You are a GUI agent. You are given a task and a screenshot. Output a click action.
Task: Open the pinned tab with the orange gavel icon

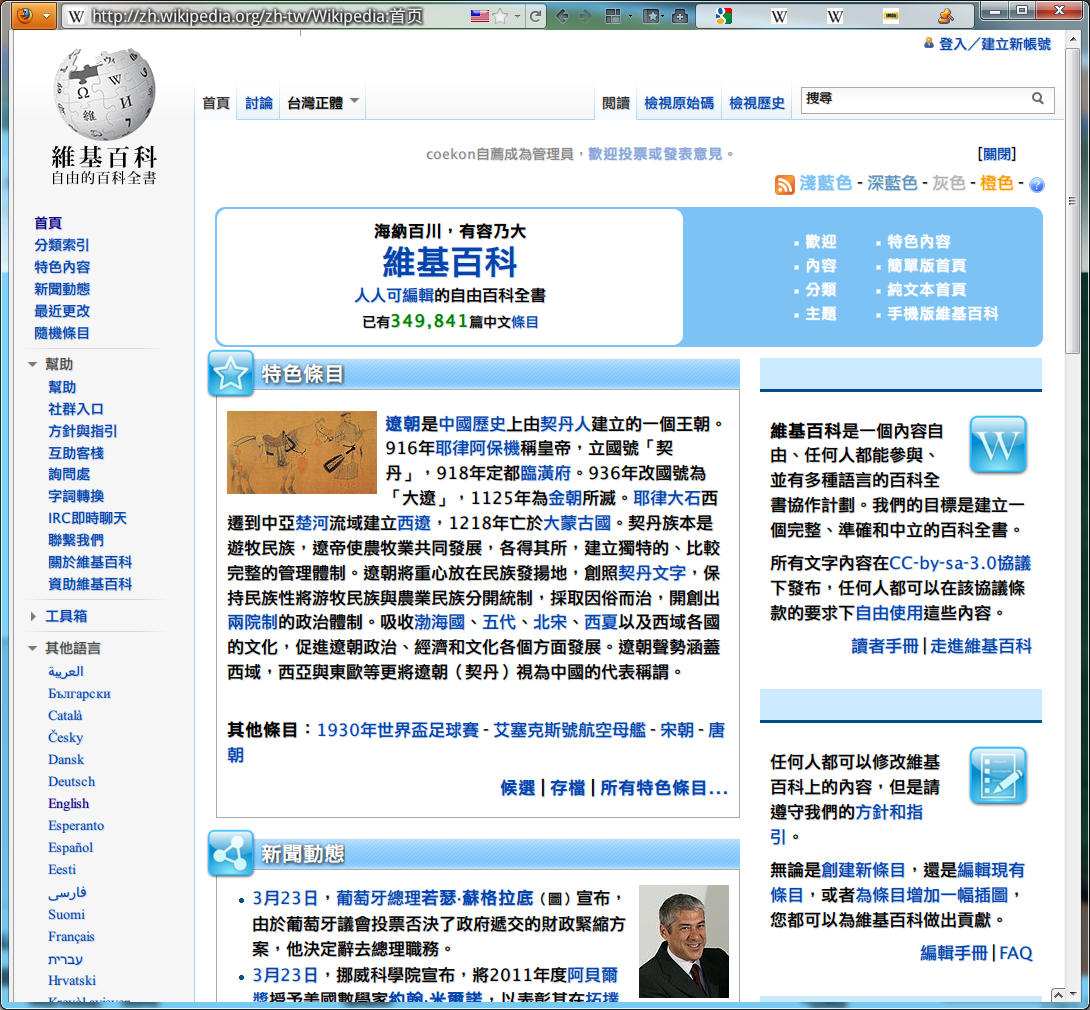[945, 16]
